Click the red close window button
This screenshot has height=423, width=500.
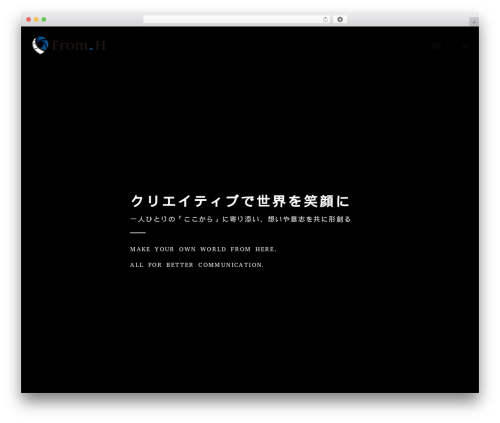pos(29,19)
